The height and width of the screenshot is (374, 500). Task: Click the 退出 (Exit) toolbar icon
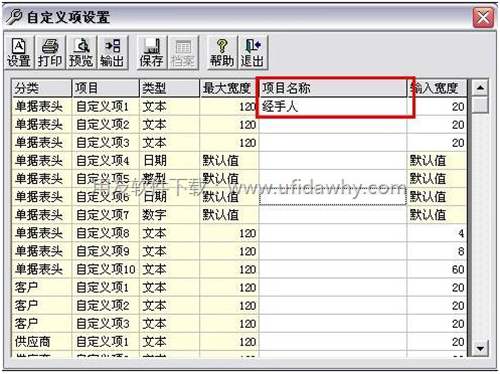252,53
